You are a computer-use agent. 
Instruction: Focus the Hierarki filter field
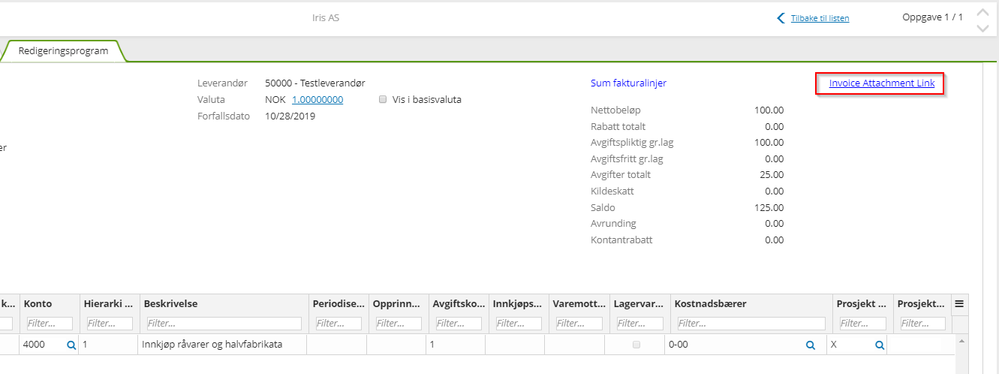110,324
